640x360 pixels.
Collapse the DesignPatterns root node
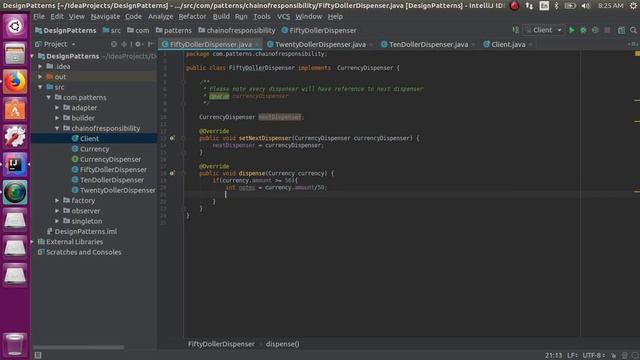click(33, 56)
